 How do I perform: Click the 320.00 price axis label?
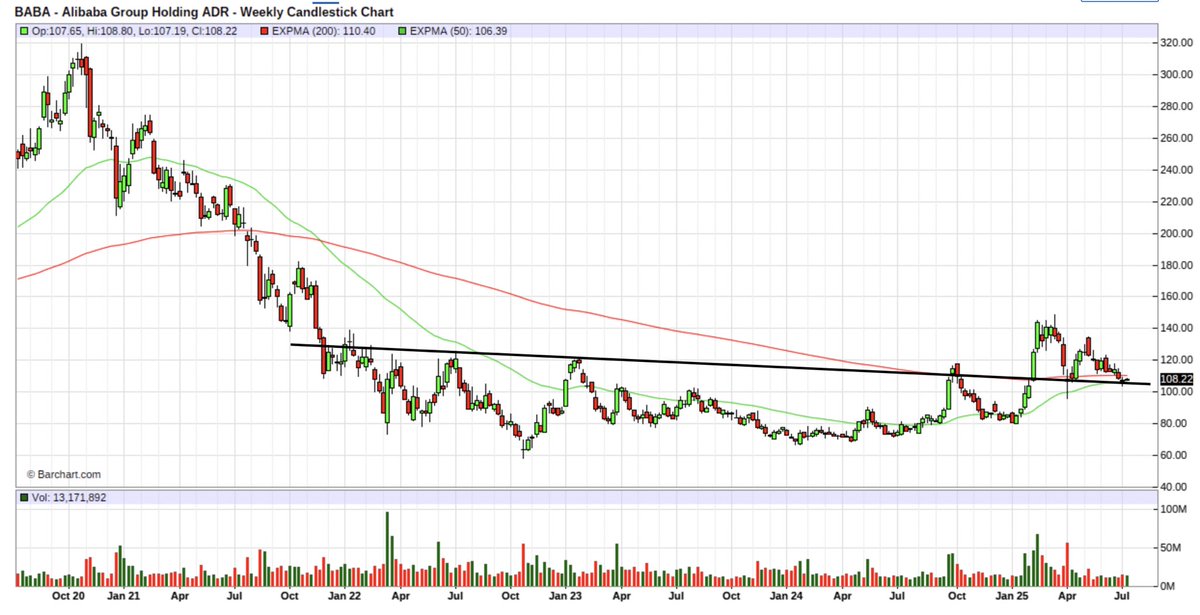pyautogui.click(x=1175, y=43)
